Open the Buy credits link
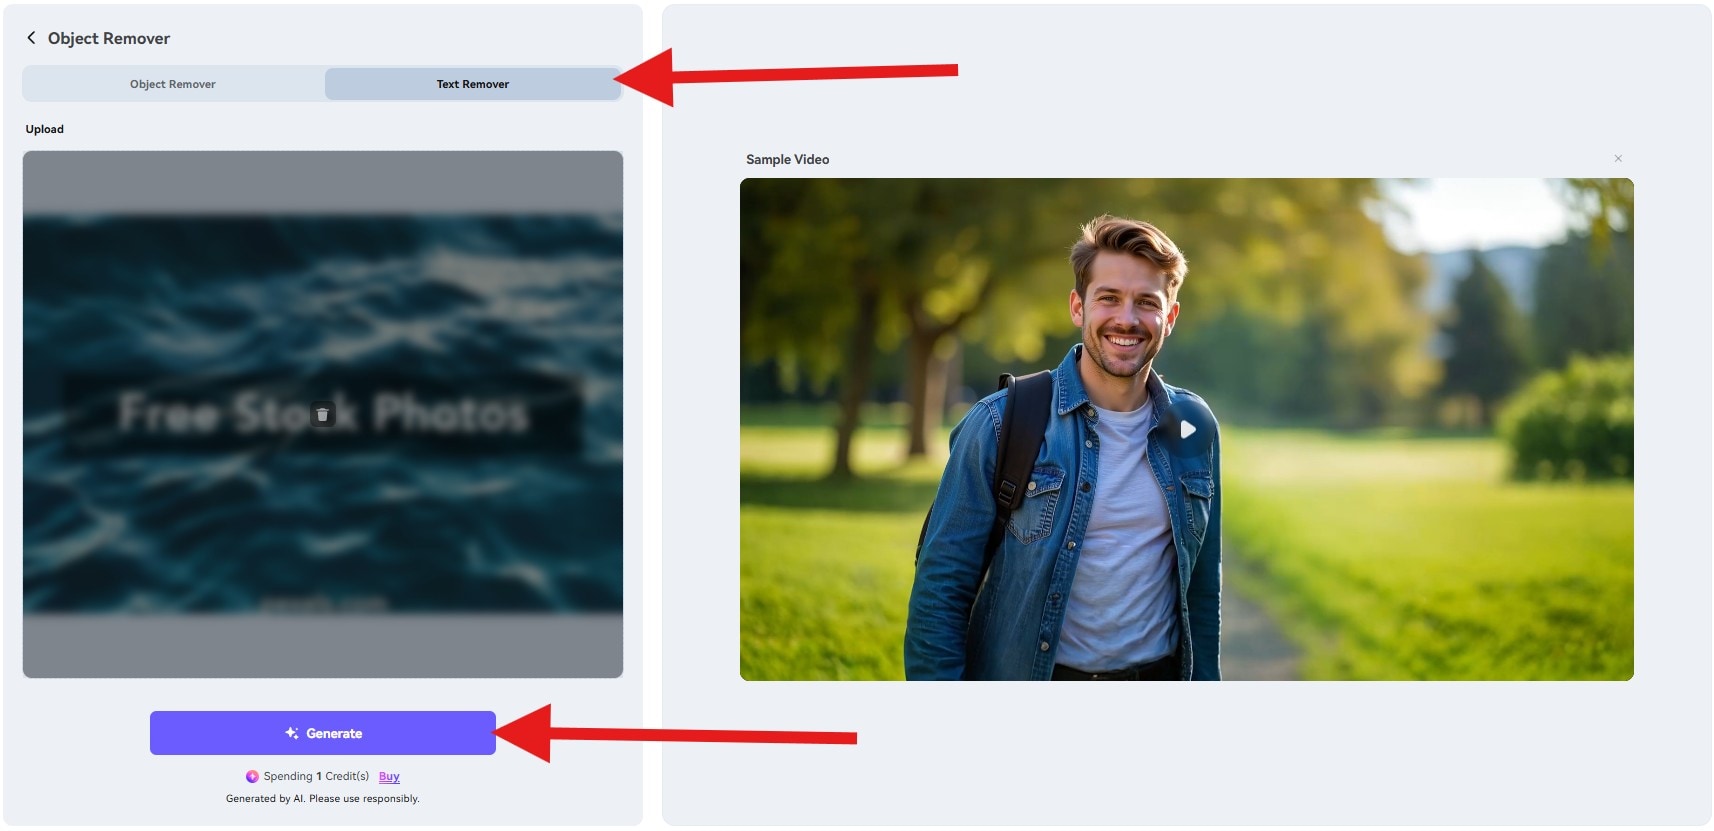1714x831 pixels. click(389, 777)
